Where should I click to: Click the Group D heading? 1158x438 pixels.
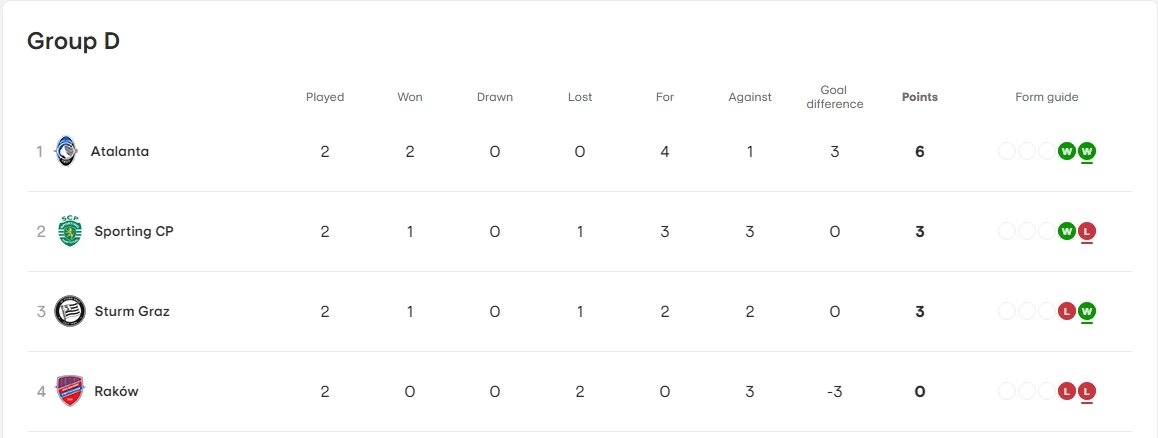pos(73,41)
